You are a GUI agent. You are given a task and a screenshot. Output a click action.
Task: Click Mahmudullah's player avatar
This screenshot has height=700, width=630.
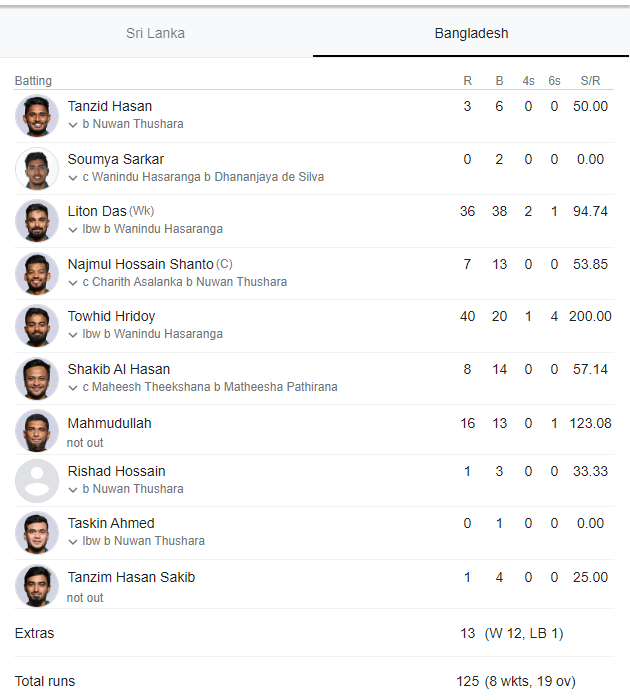click(37, 431)
